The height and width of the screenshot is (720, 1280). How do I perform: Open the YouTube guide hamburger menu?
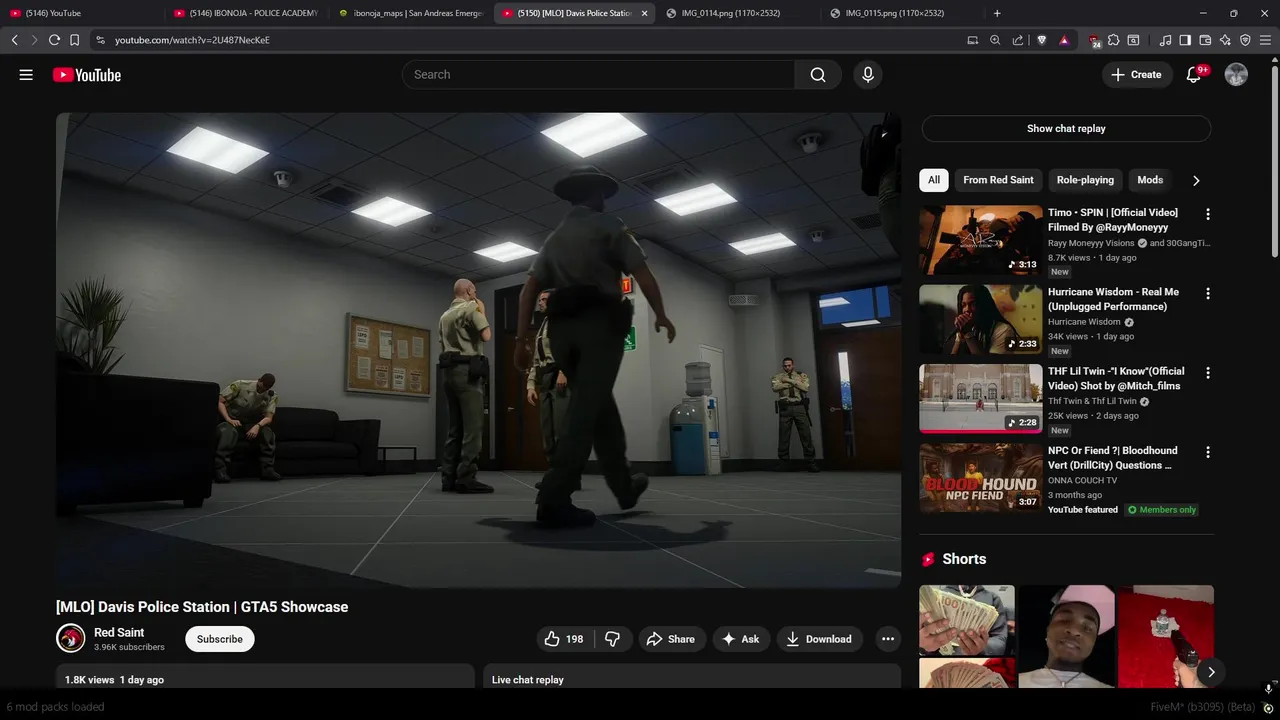pyautogui.click(x=26, y=75)
